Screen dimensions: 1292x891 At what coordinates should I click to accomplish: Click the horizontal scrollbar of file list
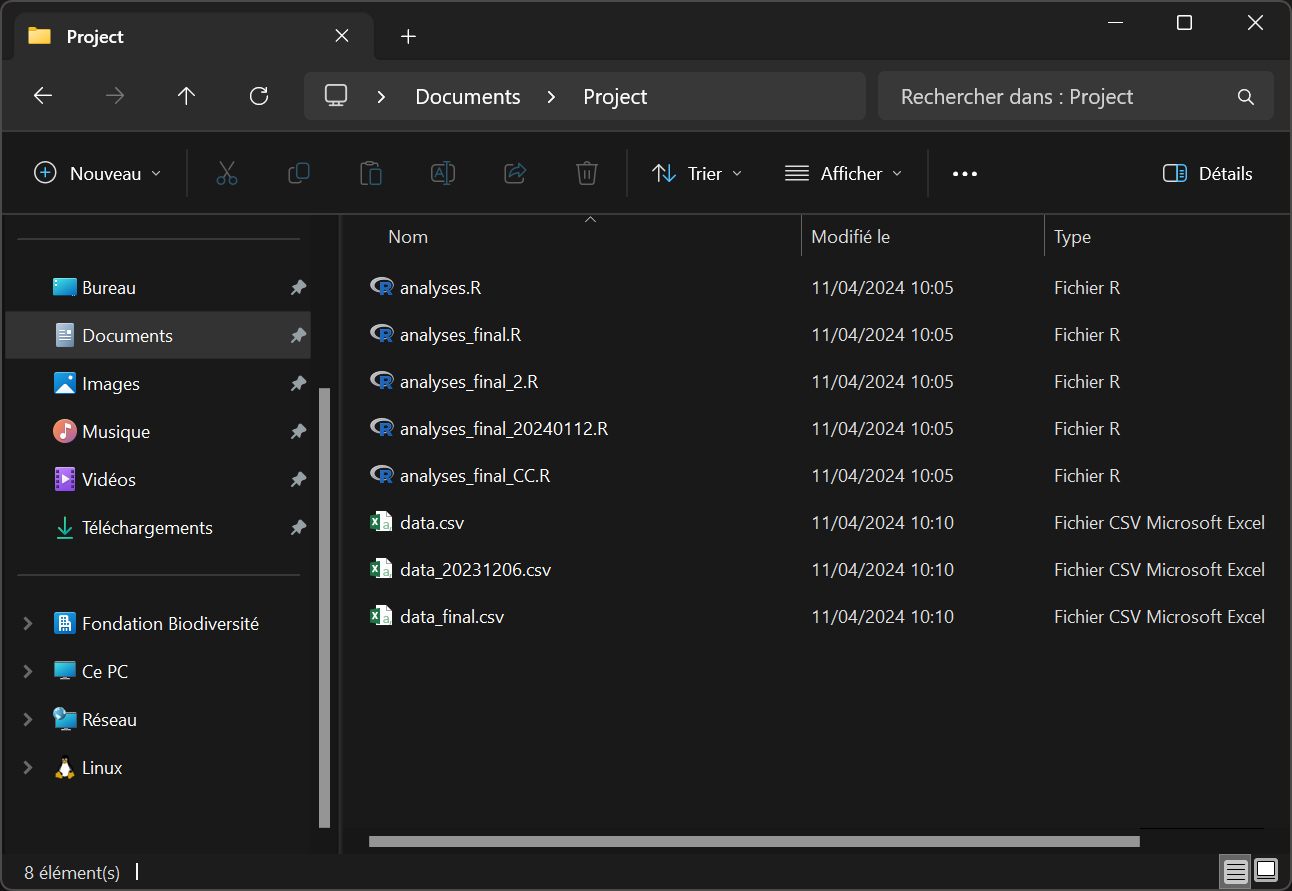click(753, 841)
